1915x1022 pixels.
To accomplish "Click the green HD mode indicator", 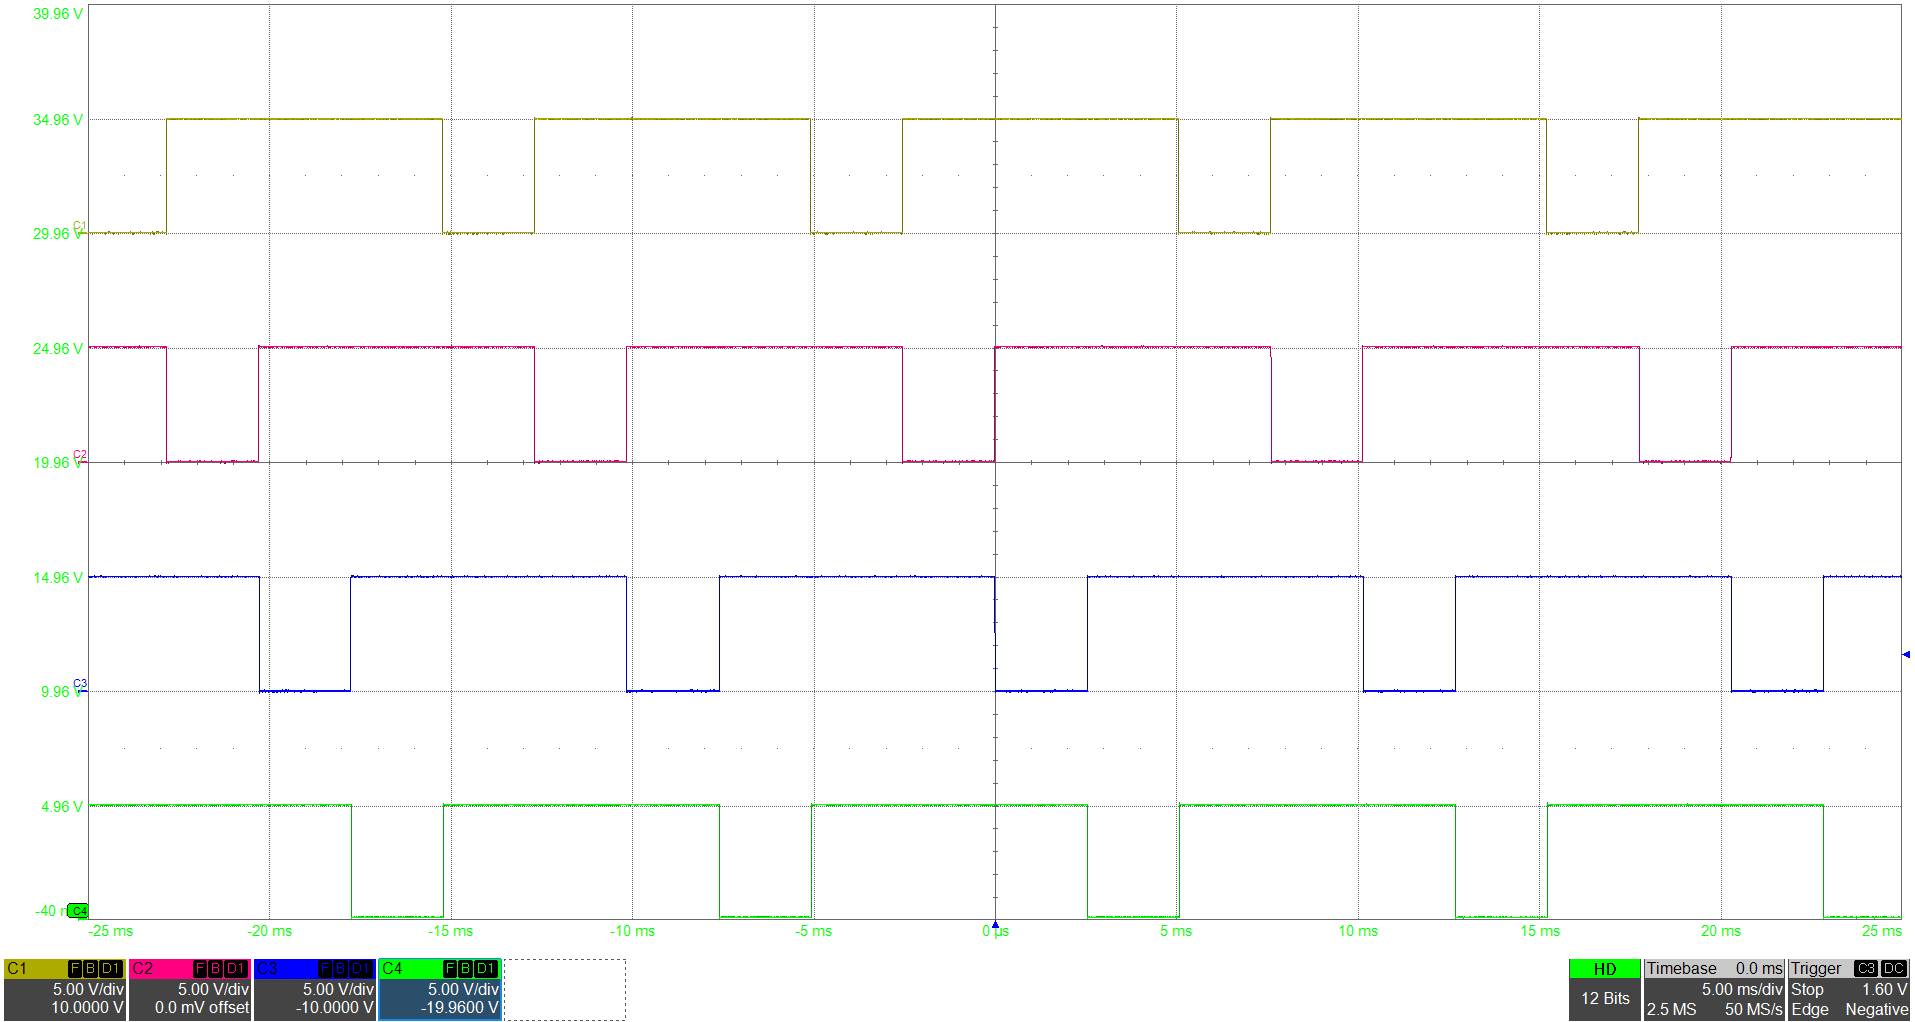I will 1605,968.
